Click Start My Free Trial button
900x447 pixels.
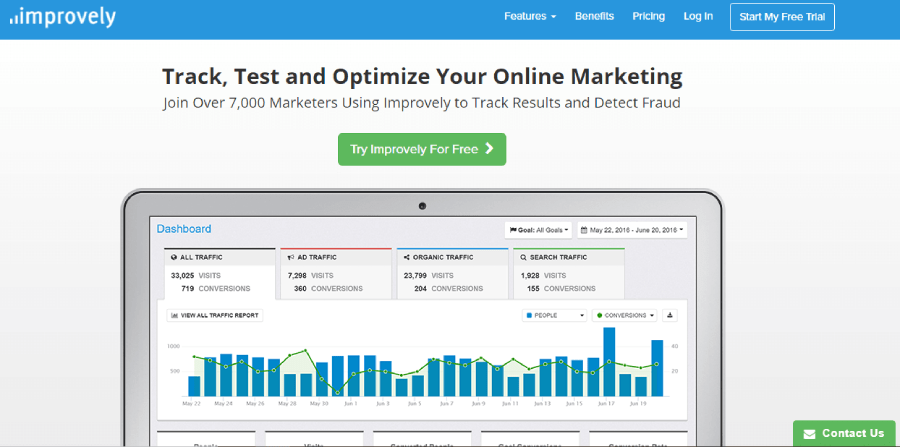point(782,17)
